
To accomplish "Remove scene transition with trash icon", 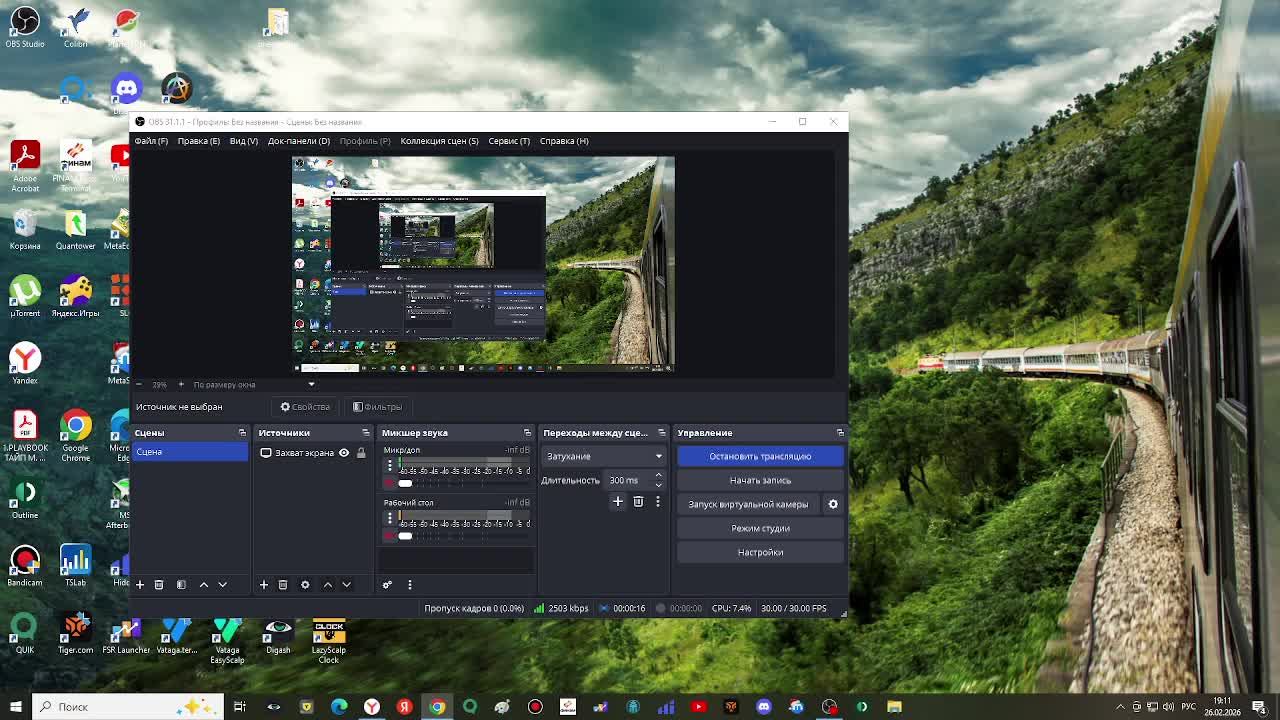I will 638,502.
